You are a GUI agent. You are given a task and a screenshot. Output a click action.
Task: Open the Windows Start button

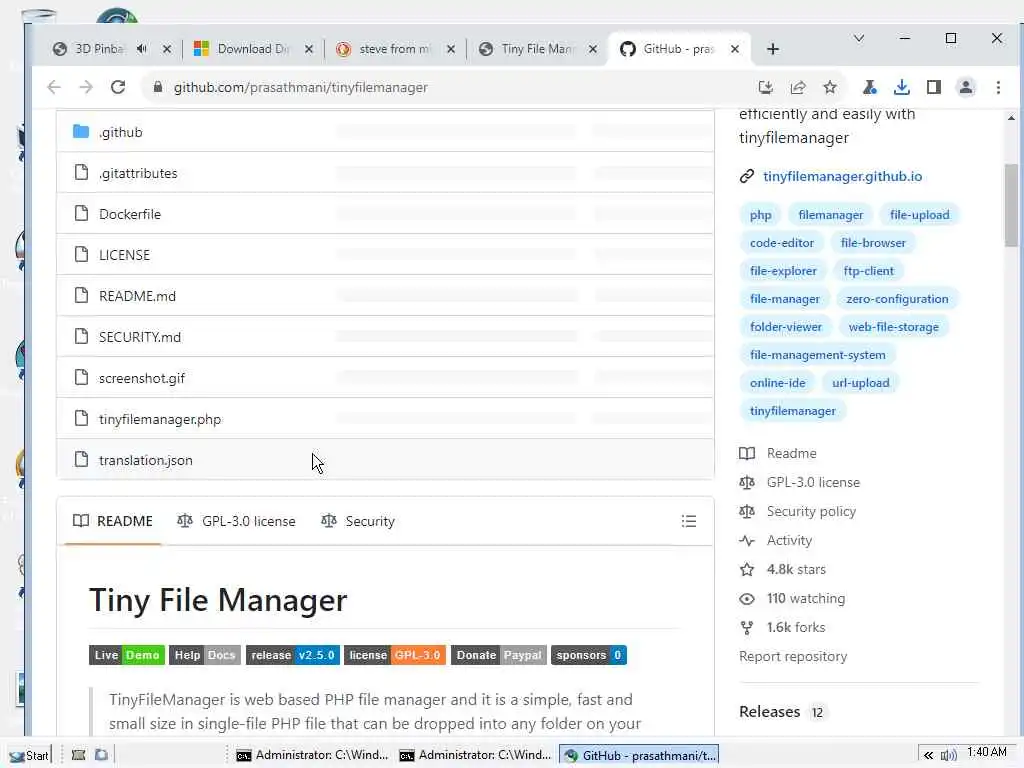tap(29, 756)
